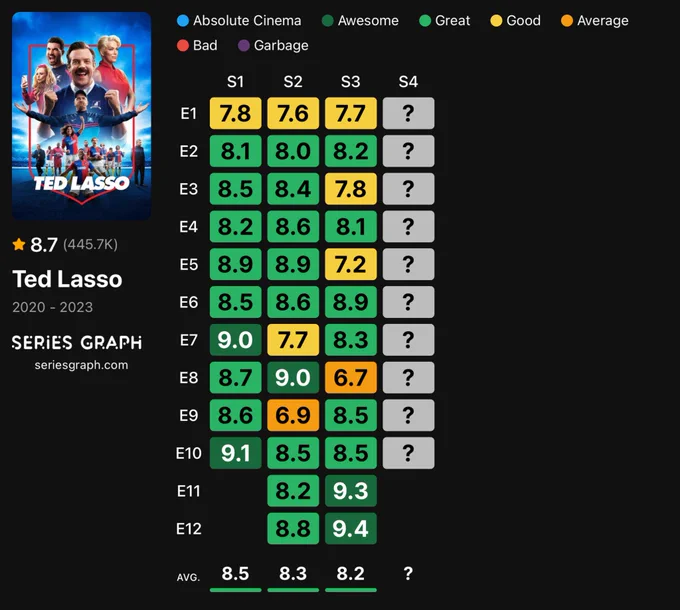Click the dark green Awesome legend dot
Screen dimensions: 680x610
pyautogui.click(x=328, y=20)
